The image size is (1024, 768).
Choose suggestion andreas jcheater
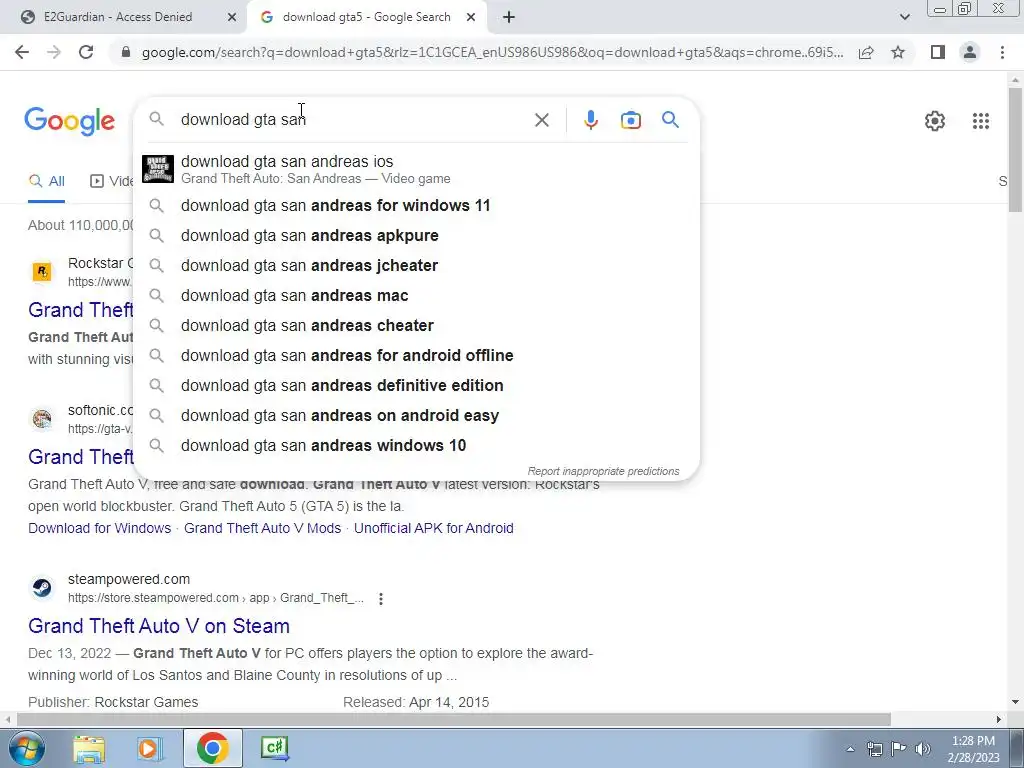(416, 265)
